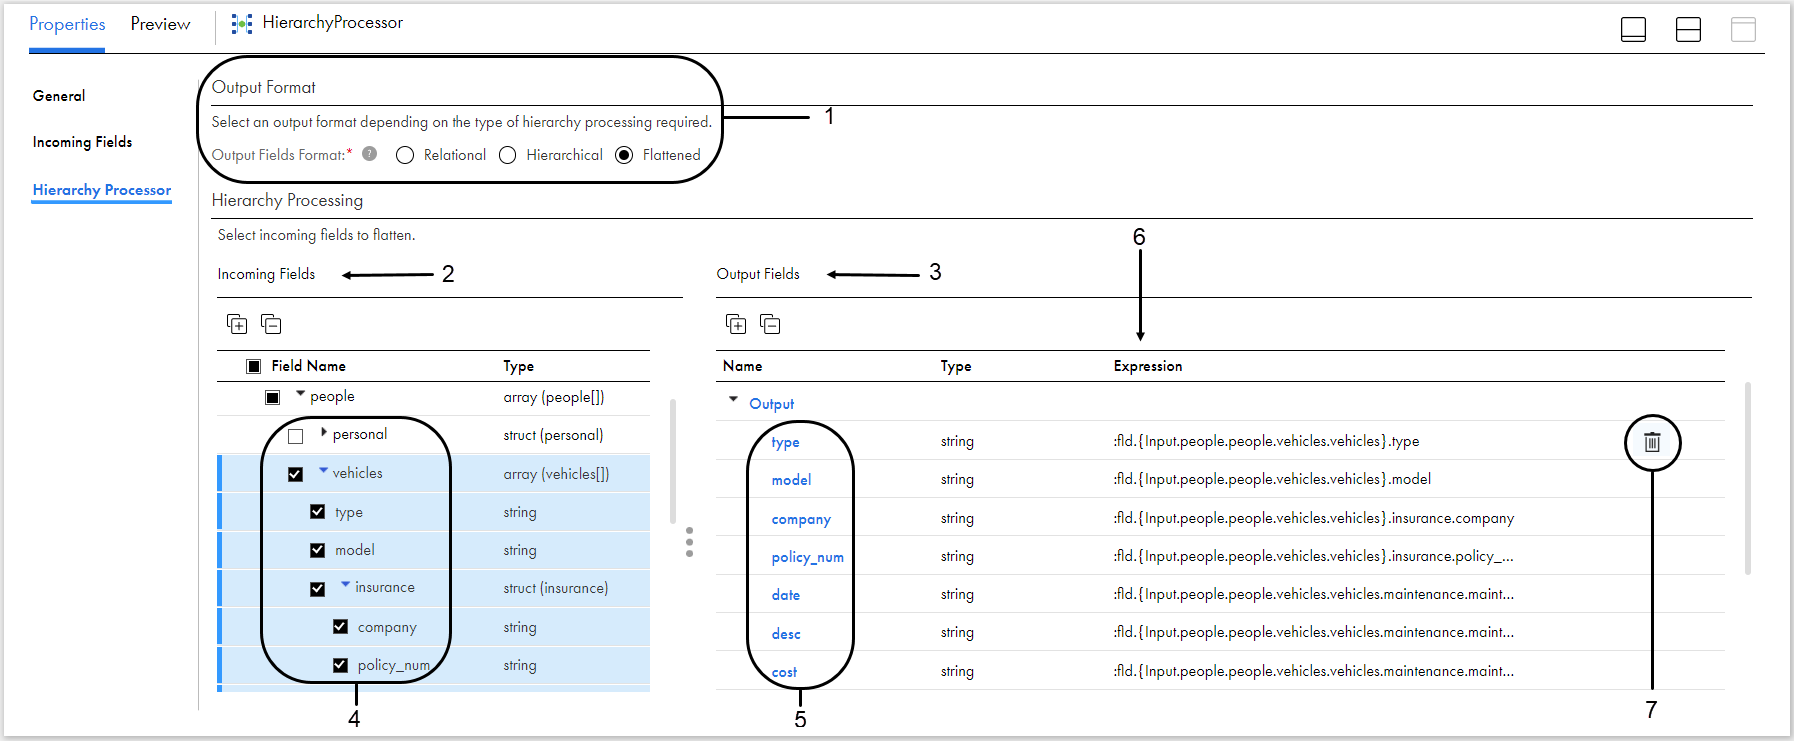Select the Relational output format
This screenshot has height=741, width=1794.
click(405, 155)
